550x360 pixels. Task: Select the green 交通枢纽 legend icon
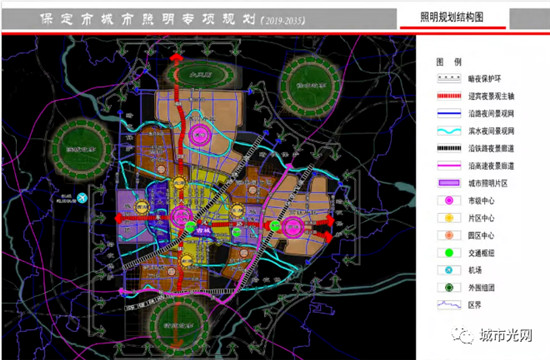tap(449, 253)
